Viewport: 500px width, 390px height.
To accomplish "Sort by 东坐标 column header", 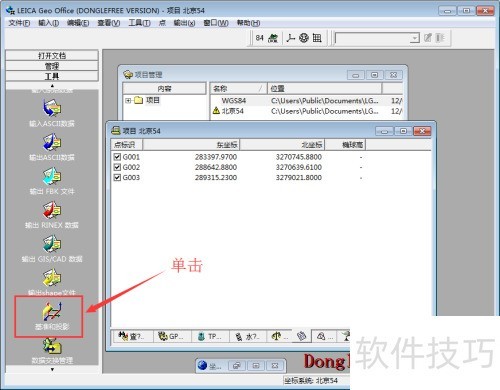I will 191,145.
